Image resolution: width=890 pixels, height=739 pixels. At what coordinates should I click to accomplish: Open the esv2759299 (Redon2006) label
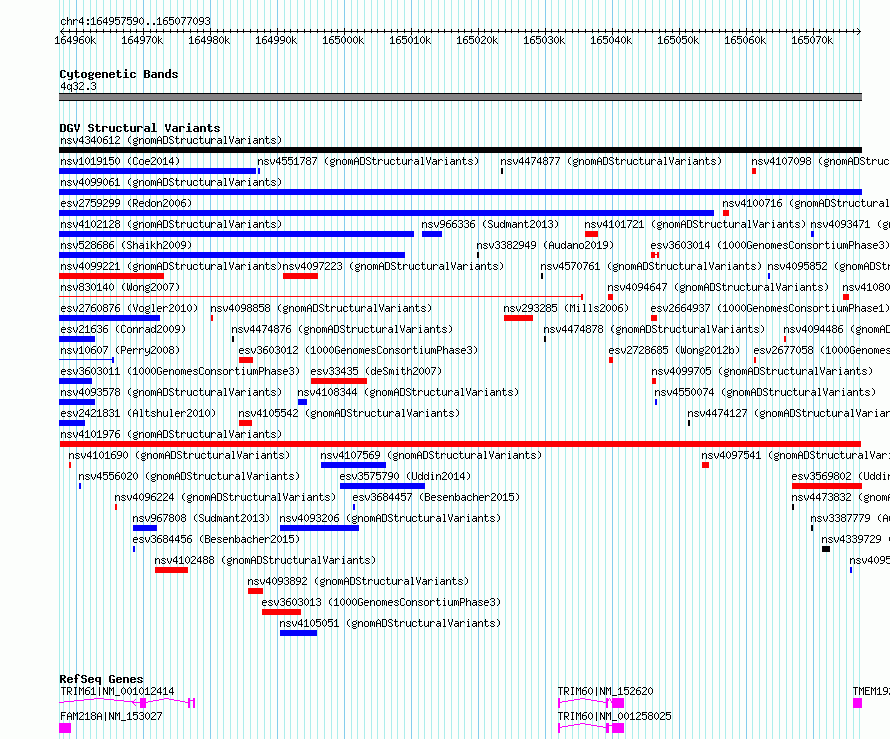click(x=126, y=203)
